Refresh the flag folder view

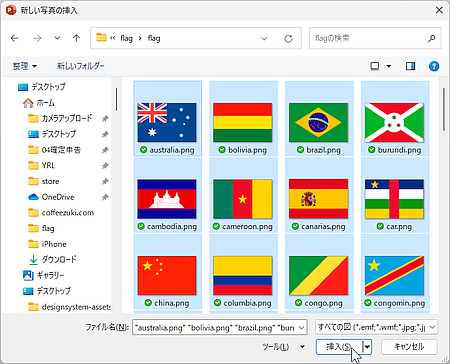(288, 39)
